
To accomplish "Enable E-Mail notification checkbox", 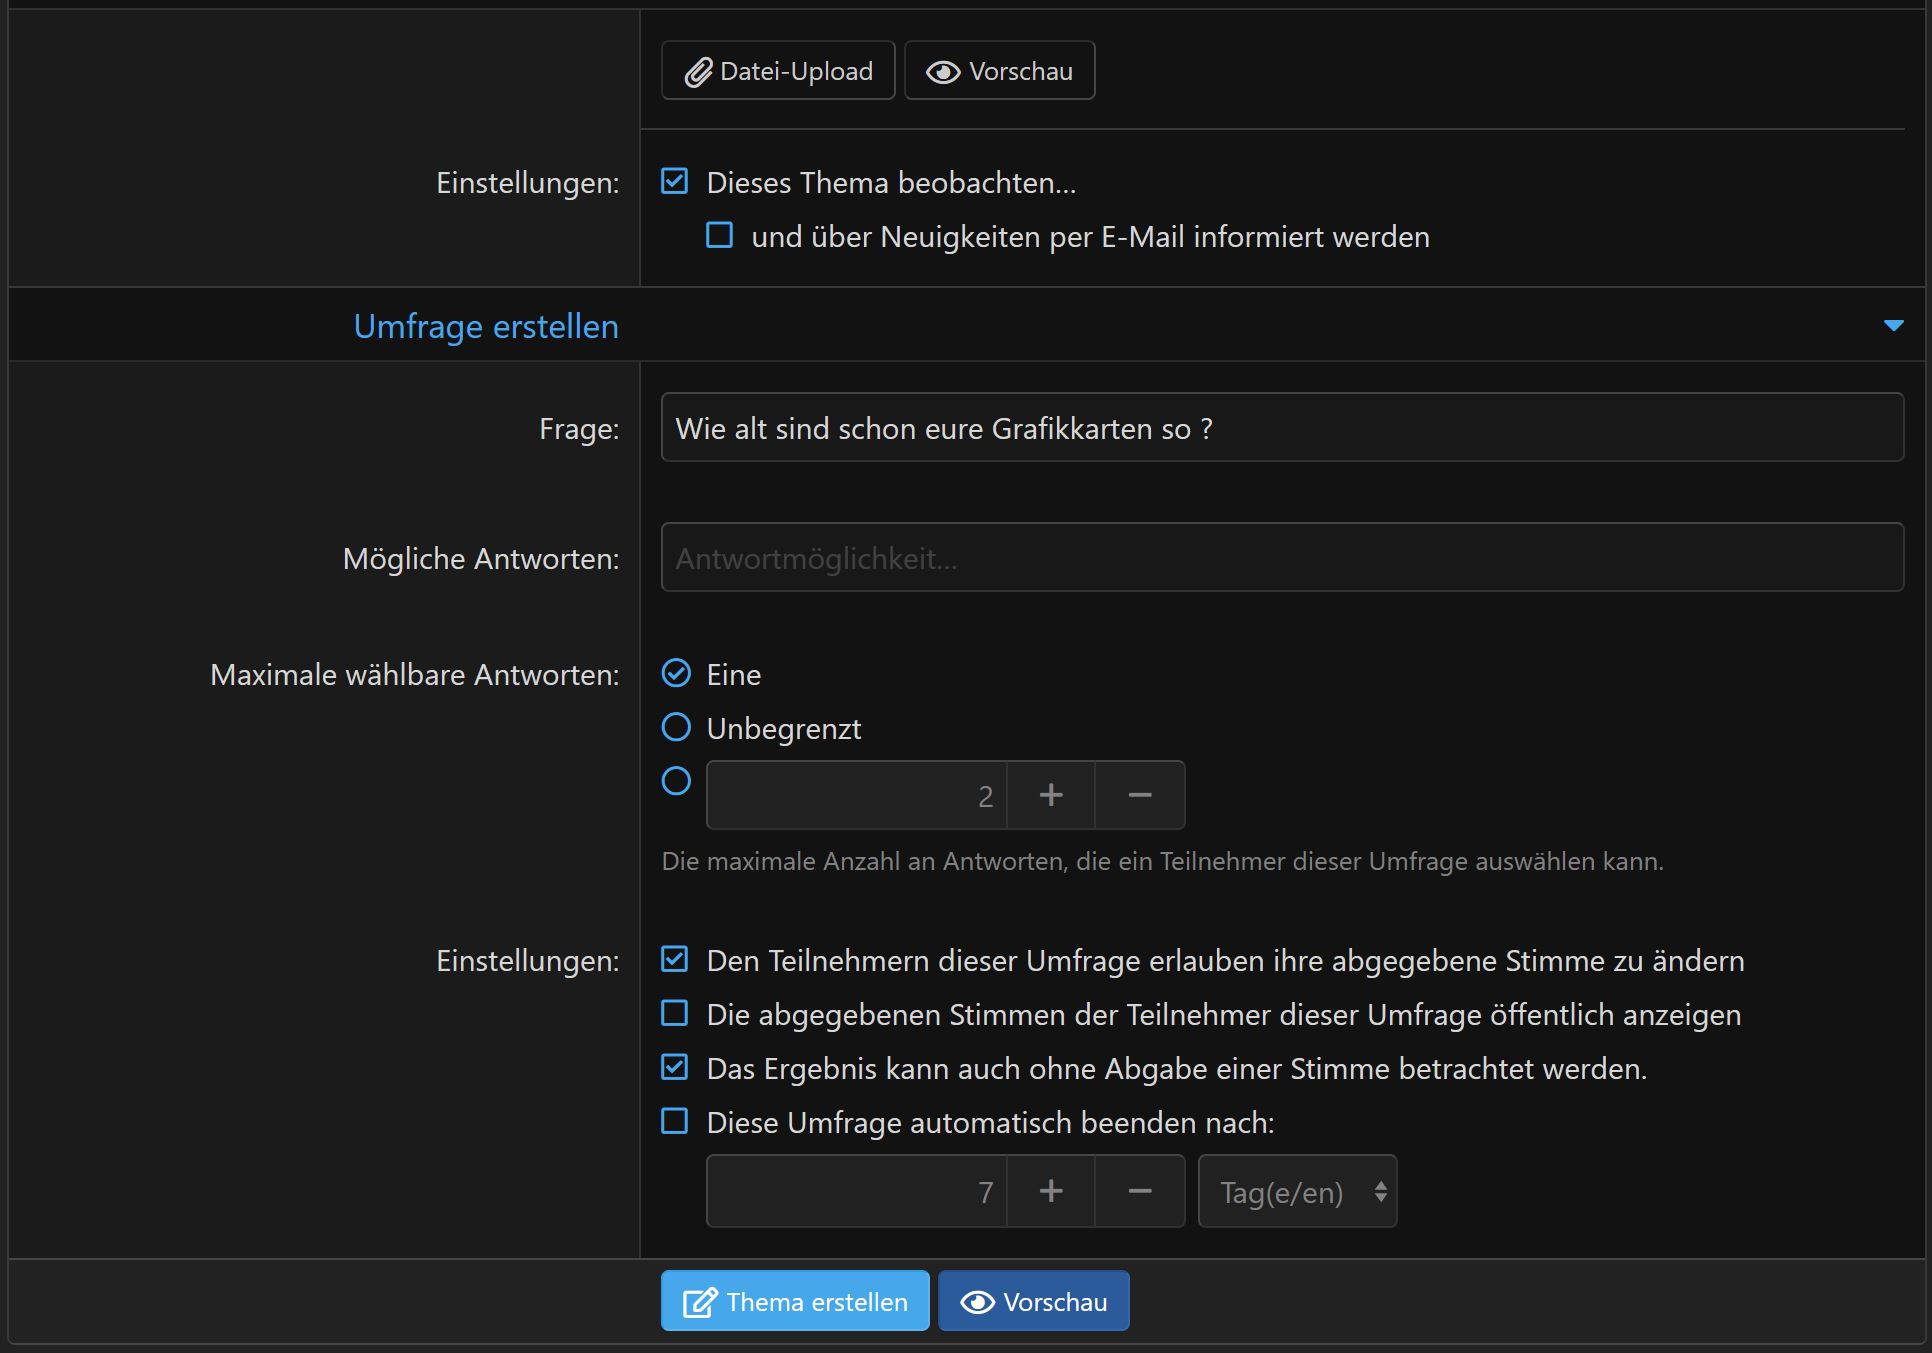I will pyautogui.click(x=720, y=236).
